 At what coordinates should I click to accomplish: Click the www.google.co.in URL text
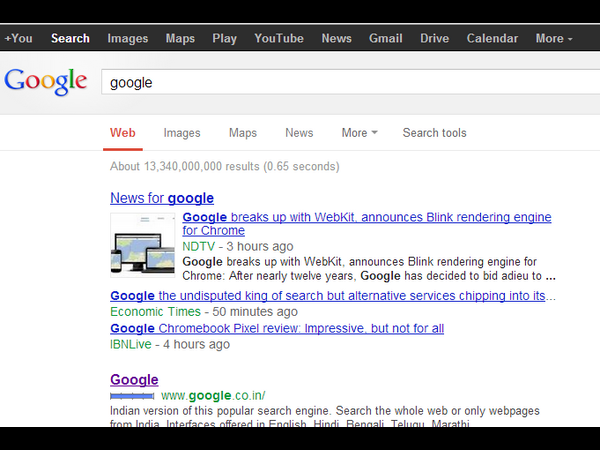click(213, 395)
